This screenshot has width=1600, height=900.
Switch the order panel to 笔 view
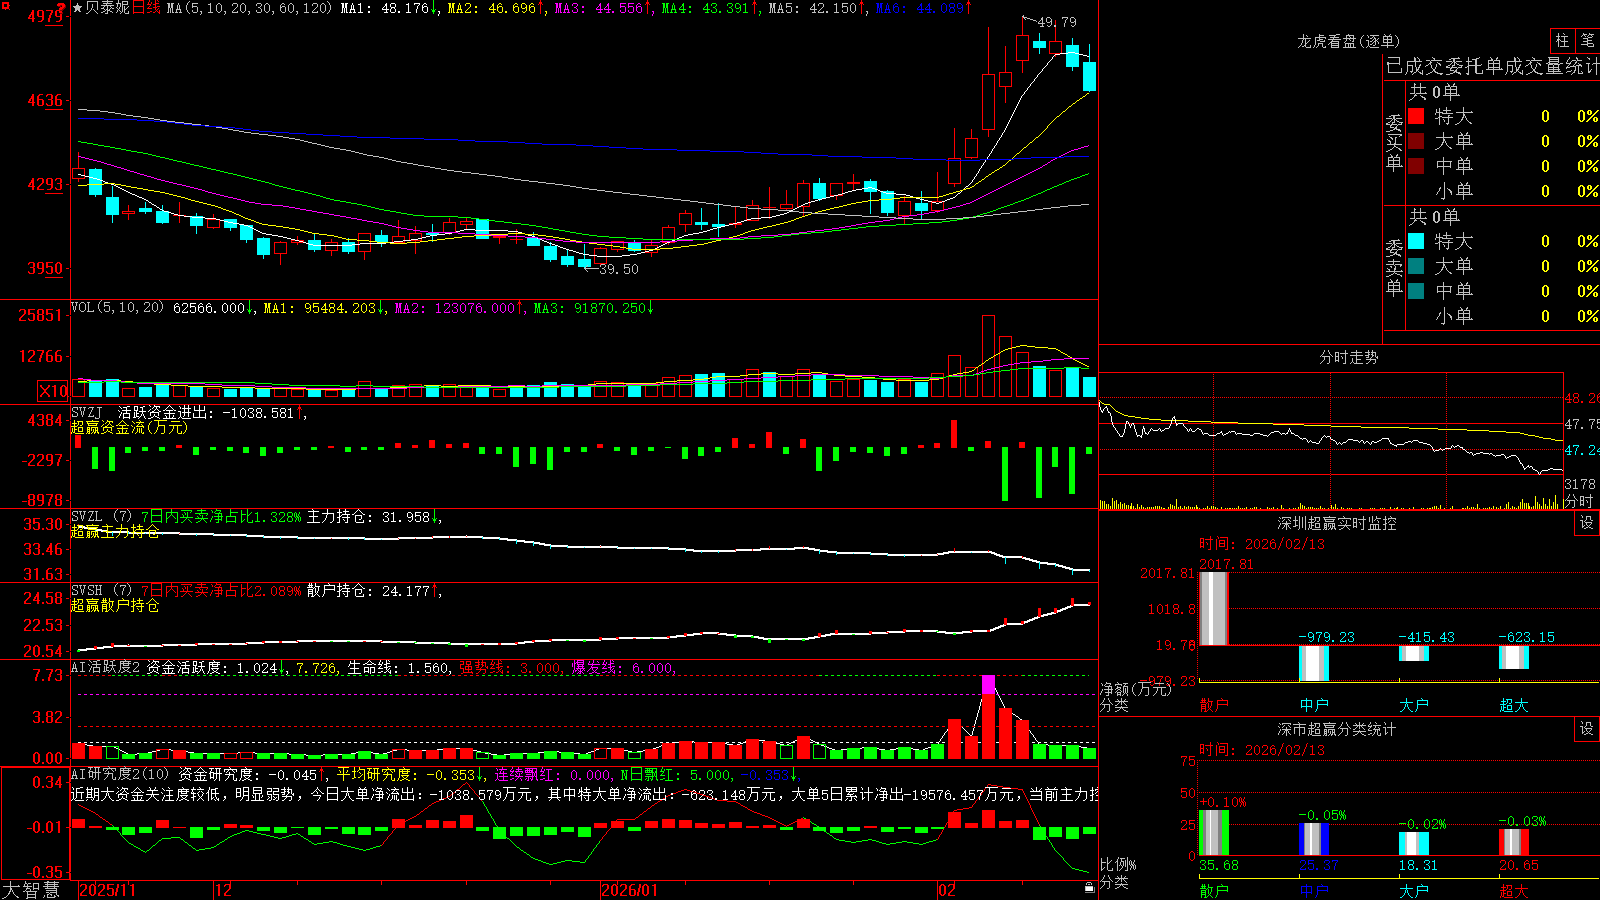coord(1587,40)
